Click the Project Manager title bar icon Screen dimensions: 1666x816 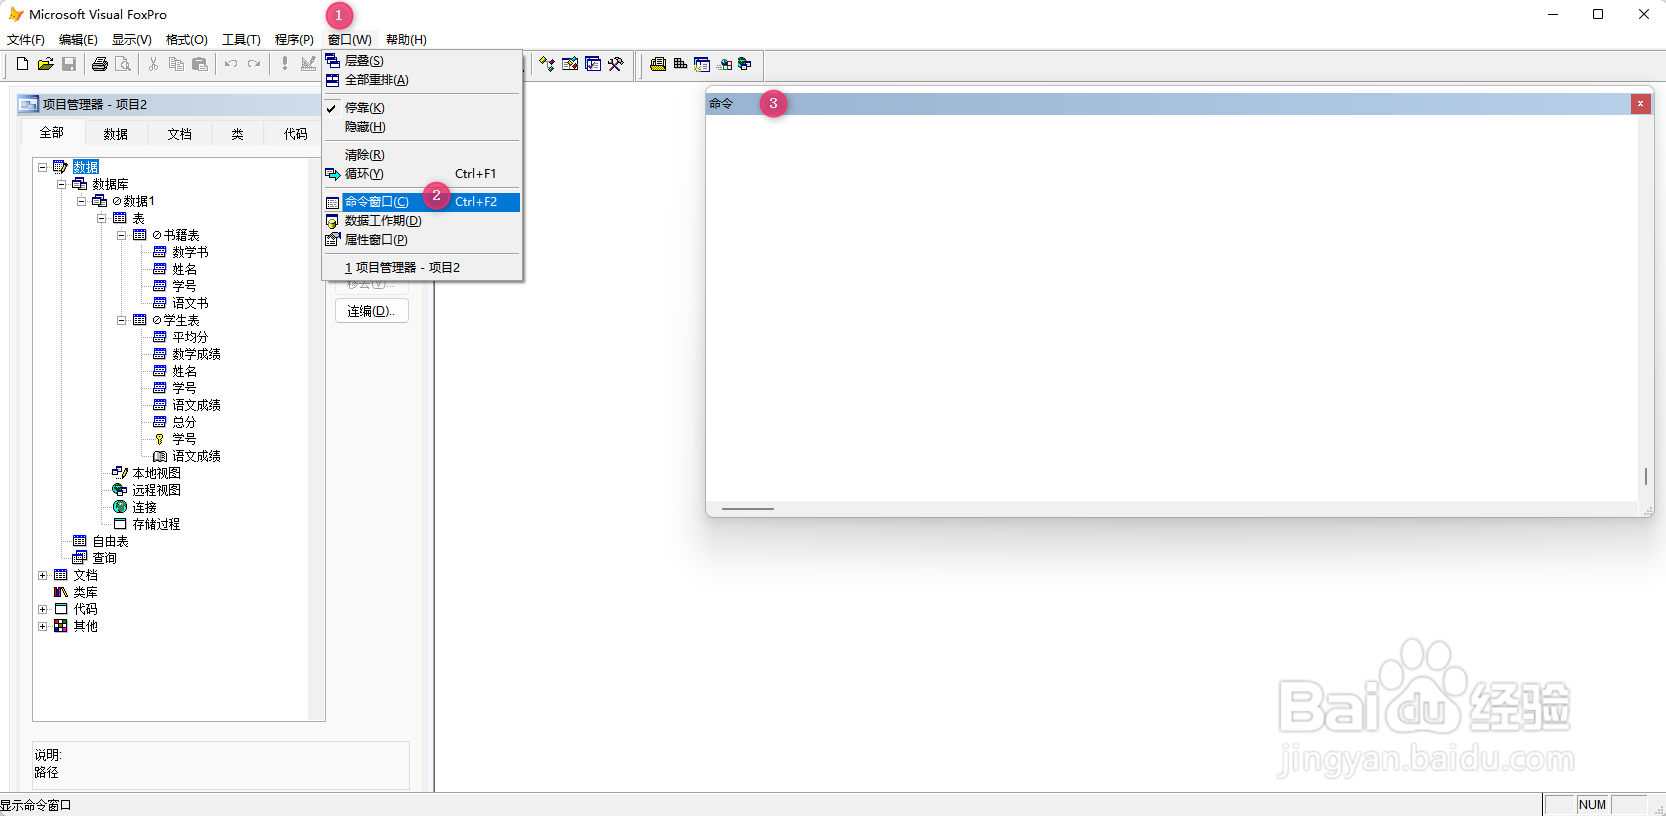(29, 104)
